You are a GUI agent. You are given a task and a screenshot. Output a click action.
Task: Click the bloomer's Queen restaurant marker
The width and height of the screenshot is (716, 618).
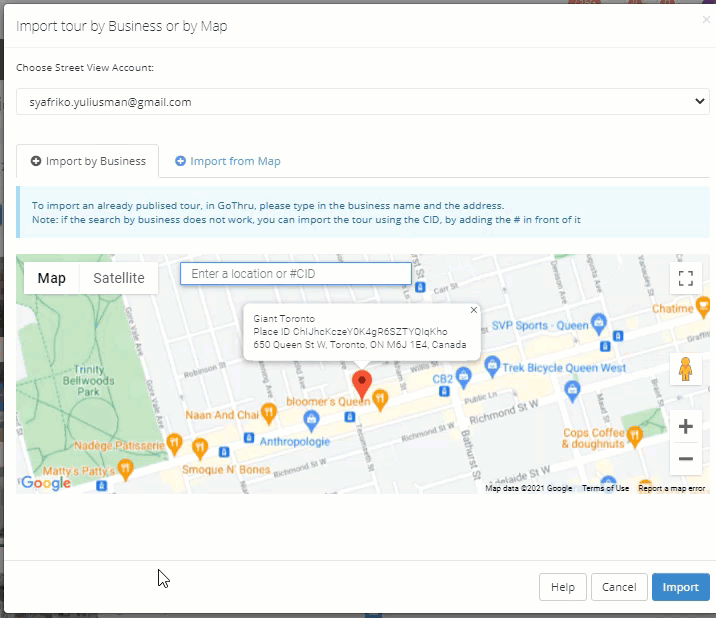tap(380, 400)
